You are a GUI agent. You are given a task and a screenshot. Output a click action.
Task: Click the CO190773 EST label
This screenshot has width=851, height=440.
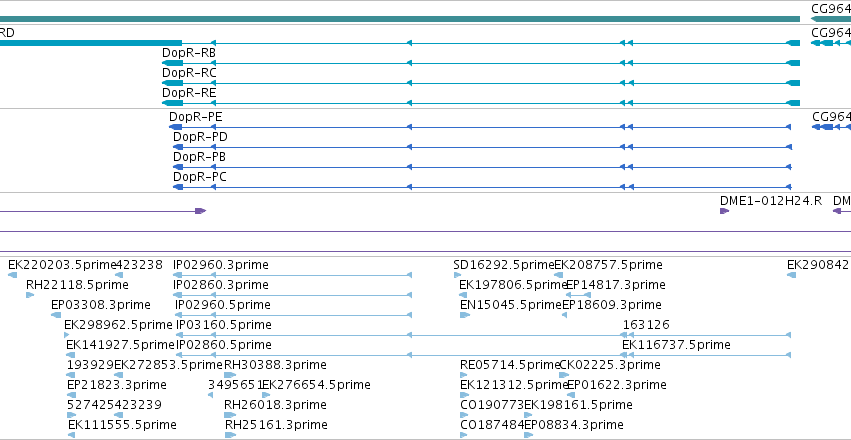tap(492, 405)
